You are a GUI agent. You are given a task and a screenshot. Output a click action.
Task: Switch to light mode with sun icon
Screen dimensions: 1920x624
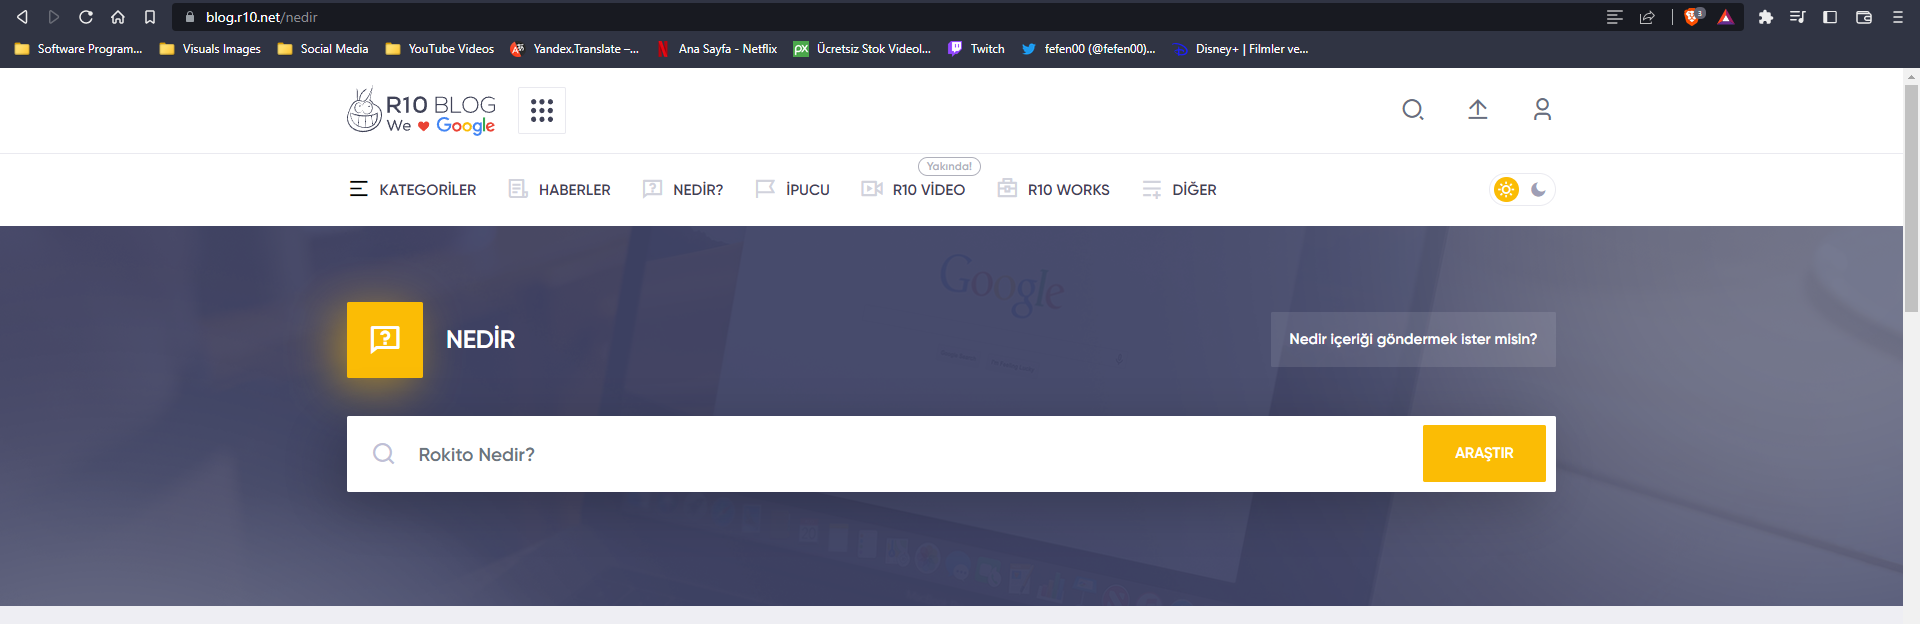[1506, 189]
